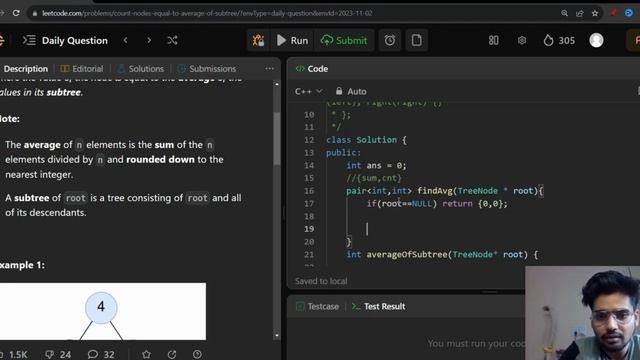Click the 'return {0,0};' statement
640x360 pixels.
pos(475,203)
